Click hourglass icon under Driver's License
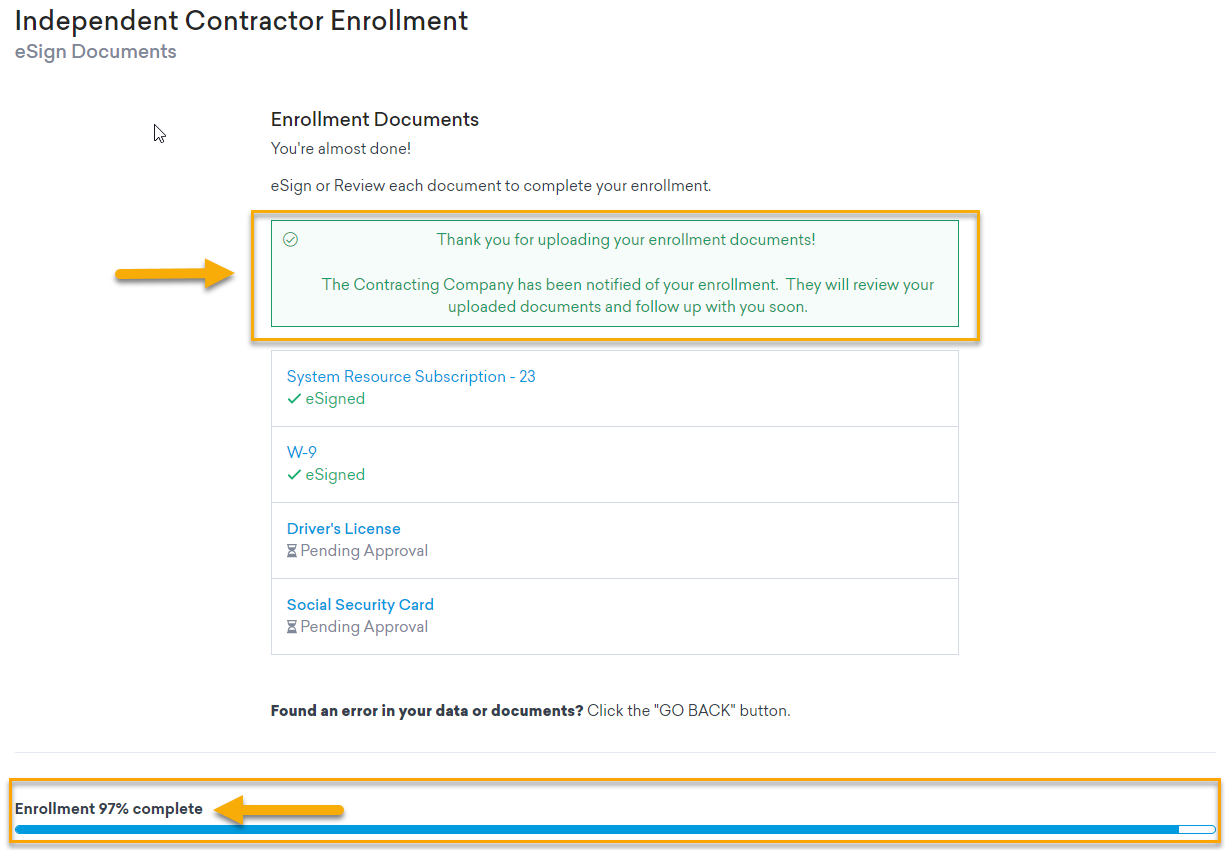Viewport: 1225px width, 850px height. (x=292, y=551)
